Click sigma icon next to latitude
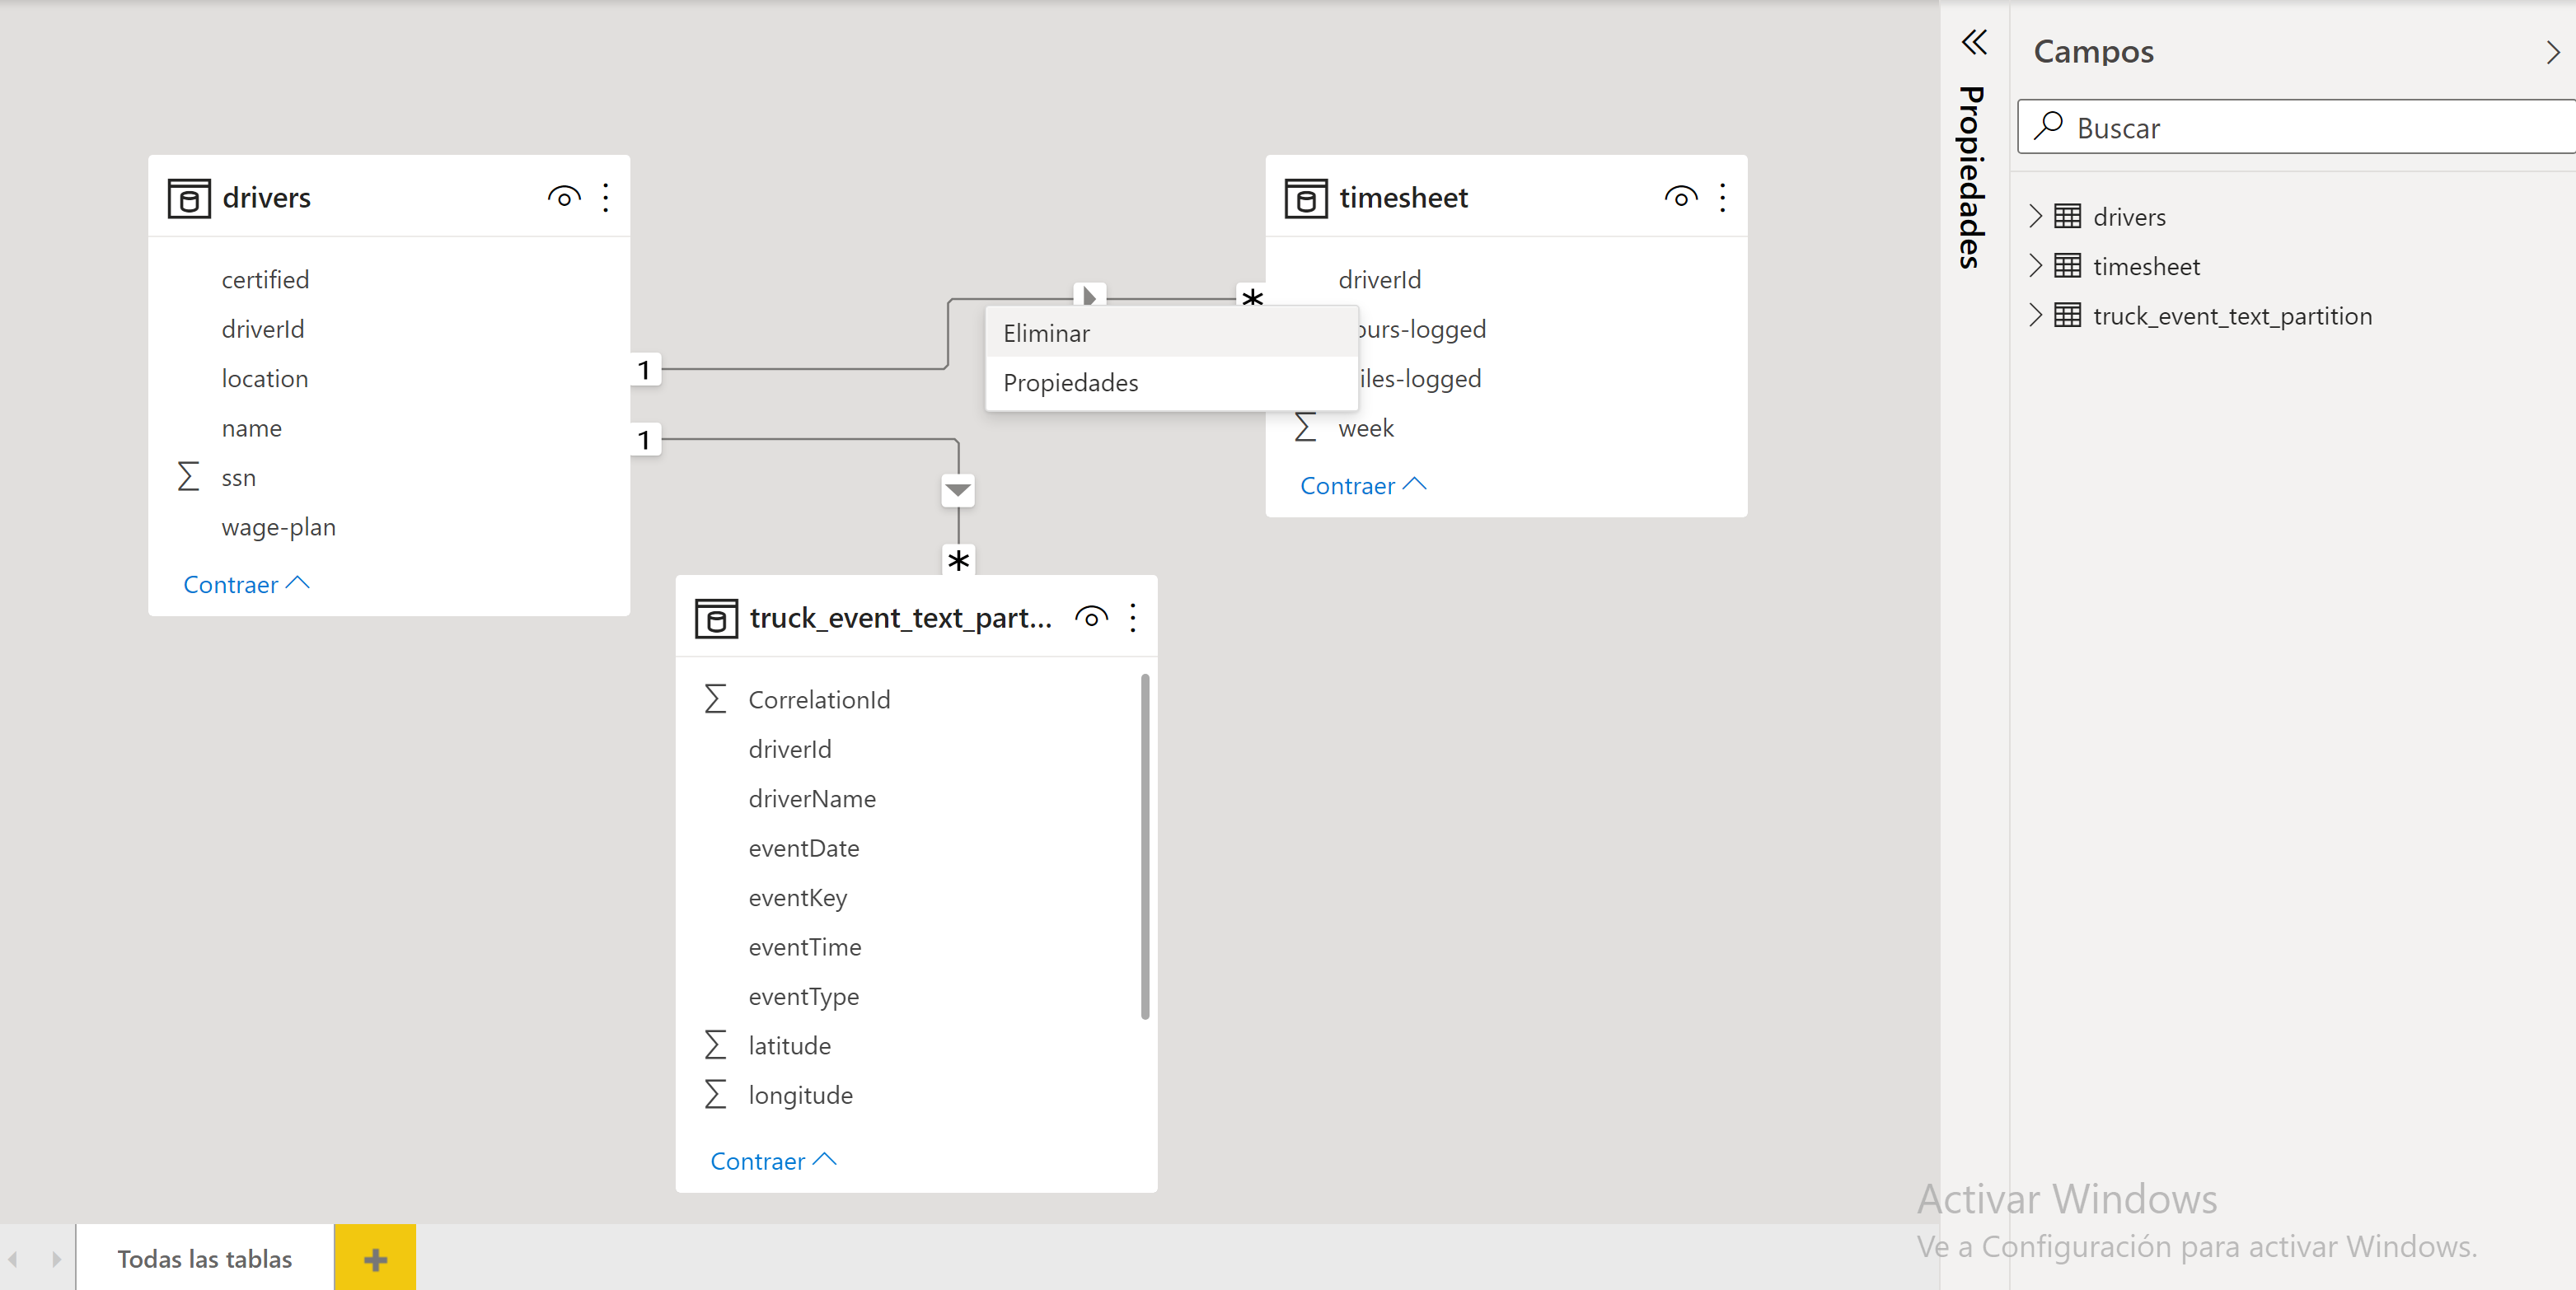Viewport: 2576px width, 1290px height. click(715, 1044)
